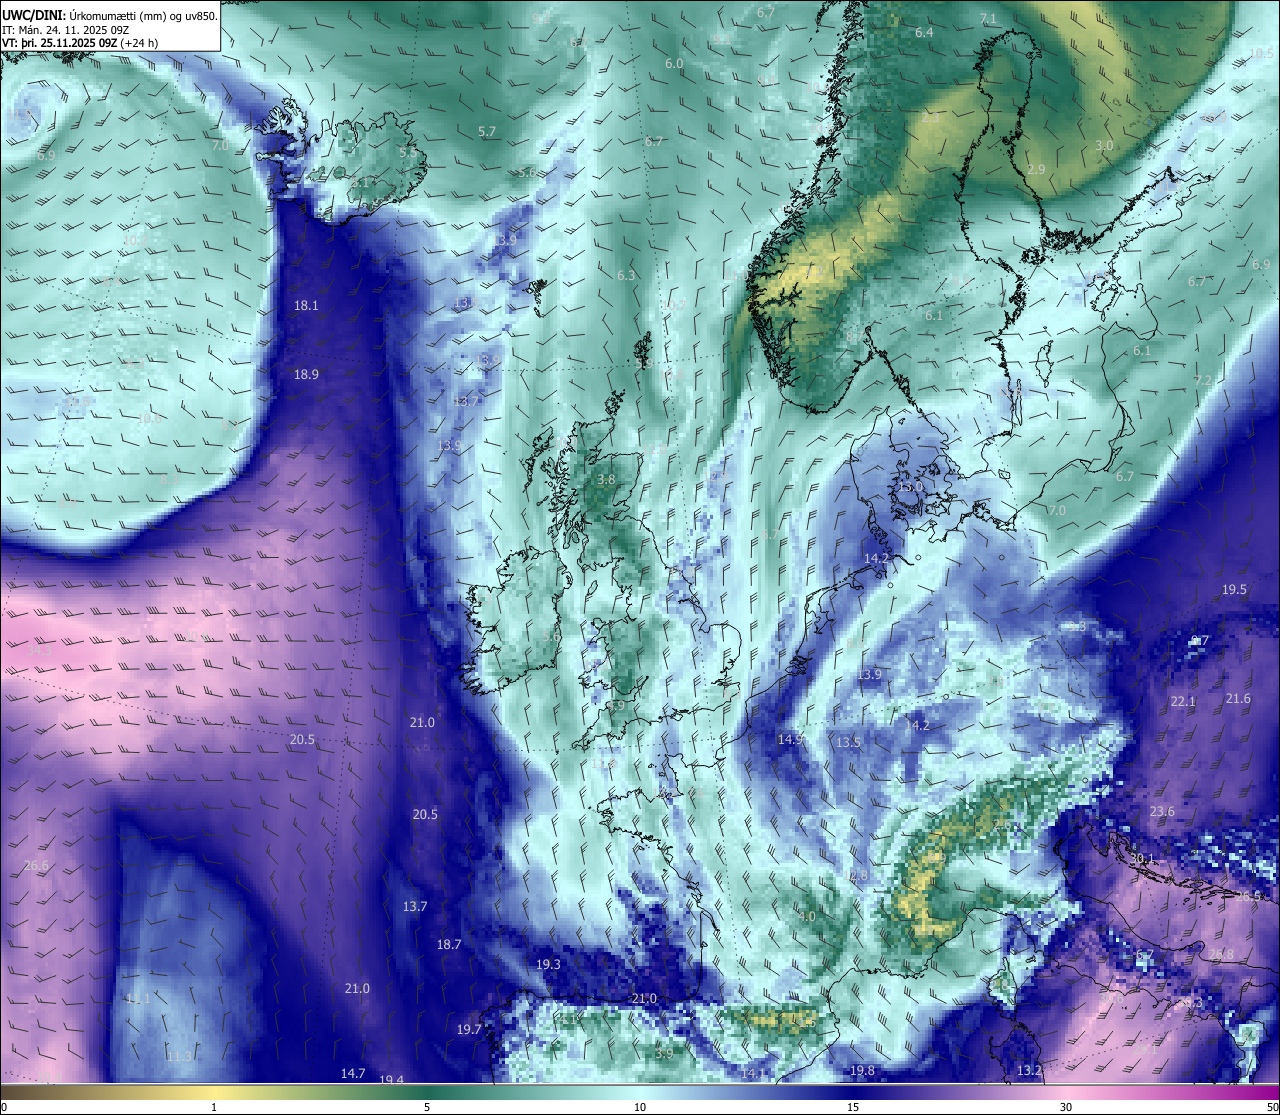Click the map value '13.2'
Screen dimensions: 1280x1115
point(1029,1070)
